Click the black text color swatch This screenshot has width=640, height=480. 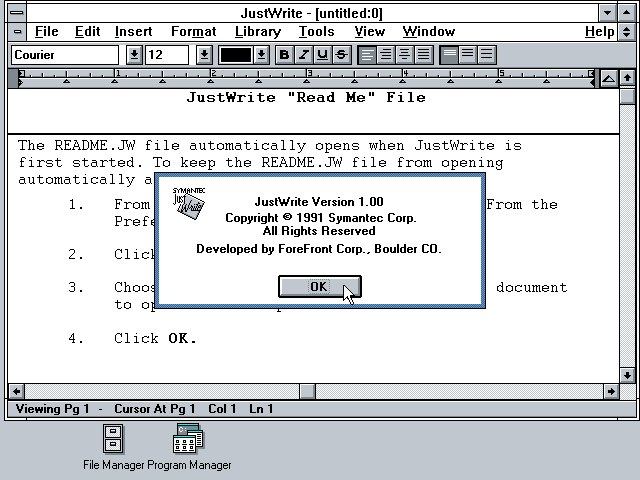tap(236, 55)
